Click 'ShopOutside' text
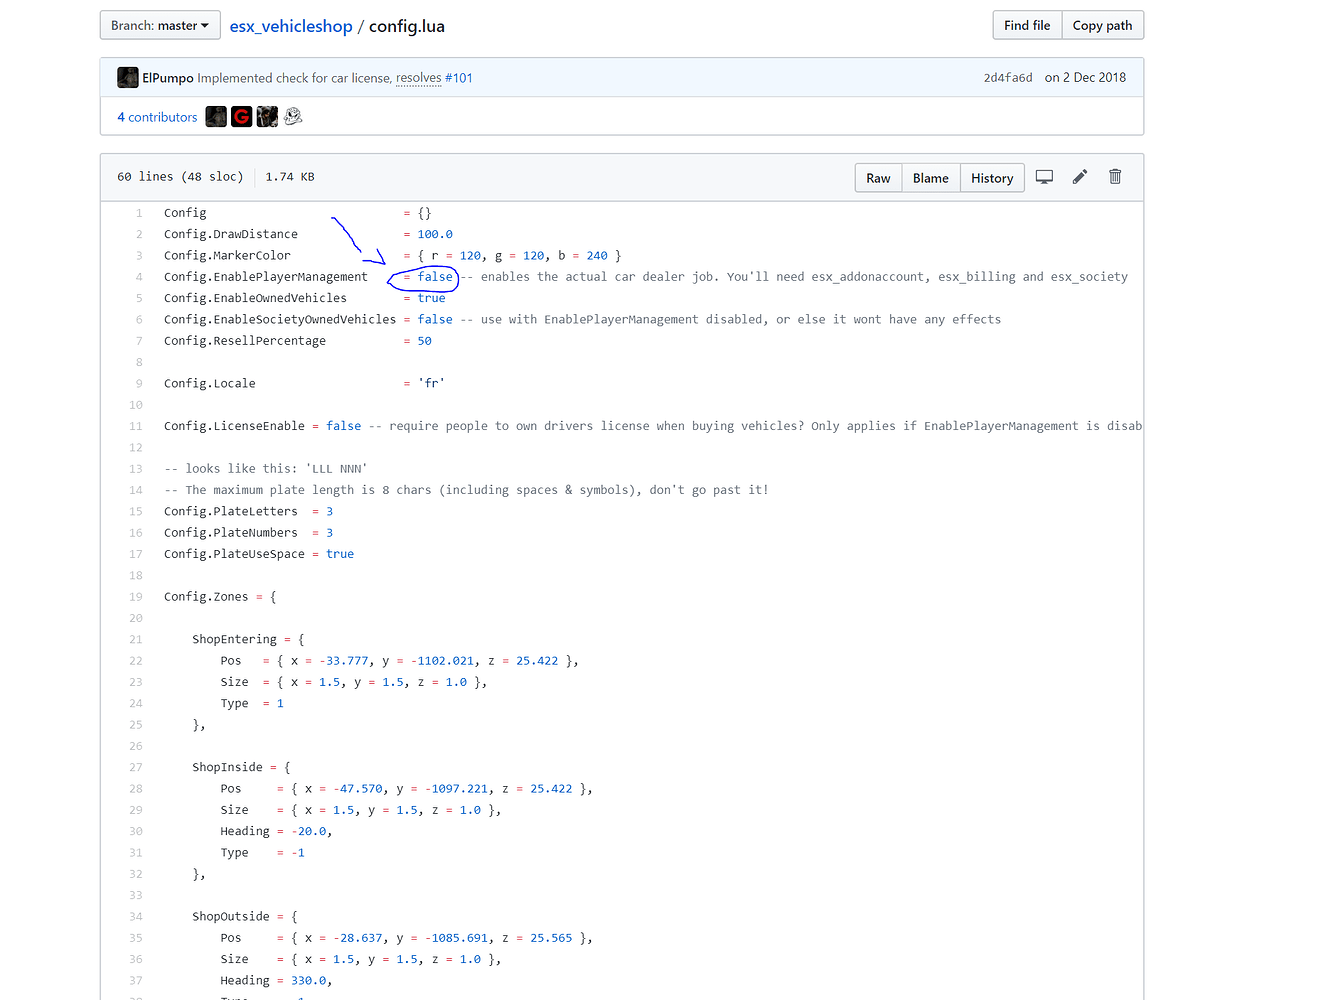1332x1000 pixels. click(x=231, y=916)
